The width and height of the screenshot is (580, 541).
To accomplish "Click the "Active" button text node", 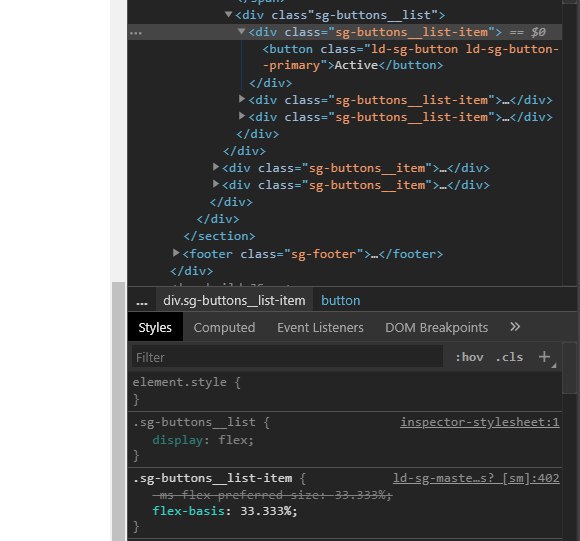I will [x=356, y=65].
